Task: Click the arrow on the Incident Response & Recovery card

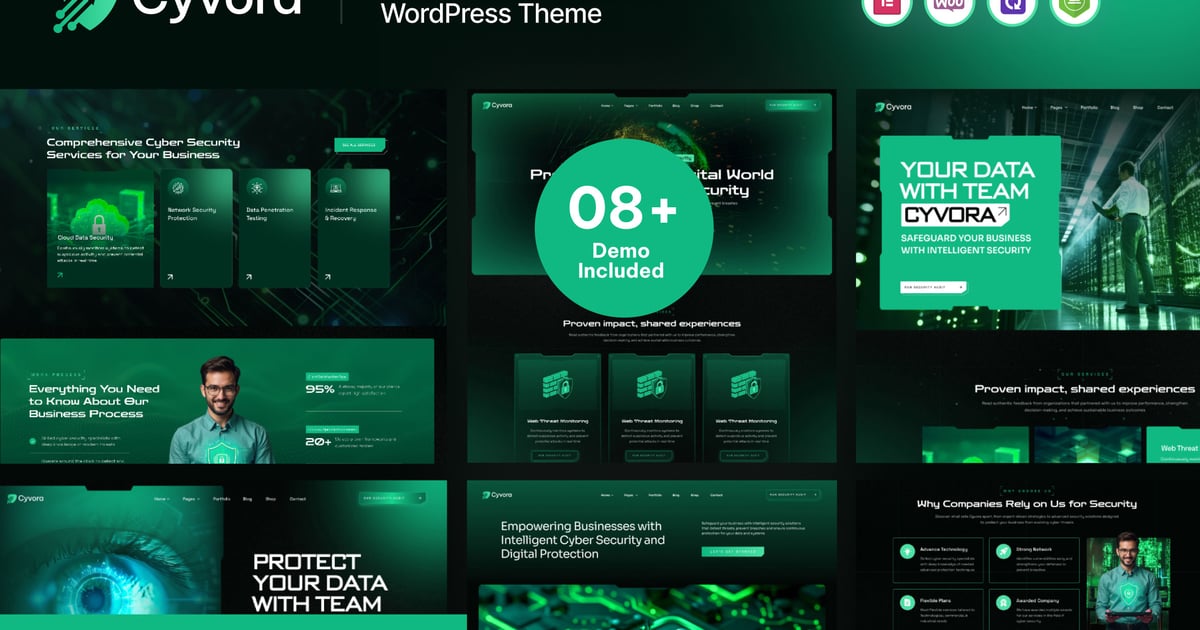Action: tap(326, 276)
